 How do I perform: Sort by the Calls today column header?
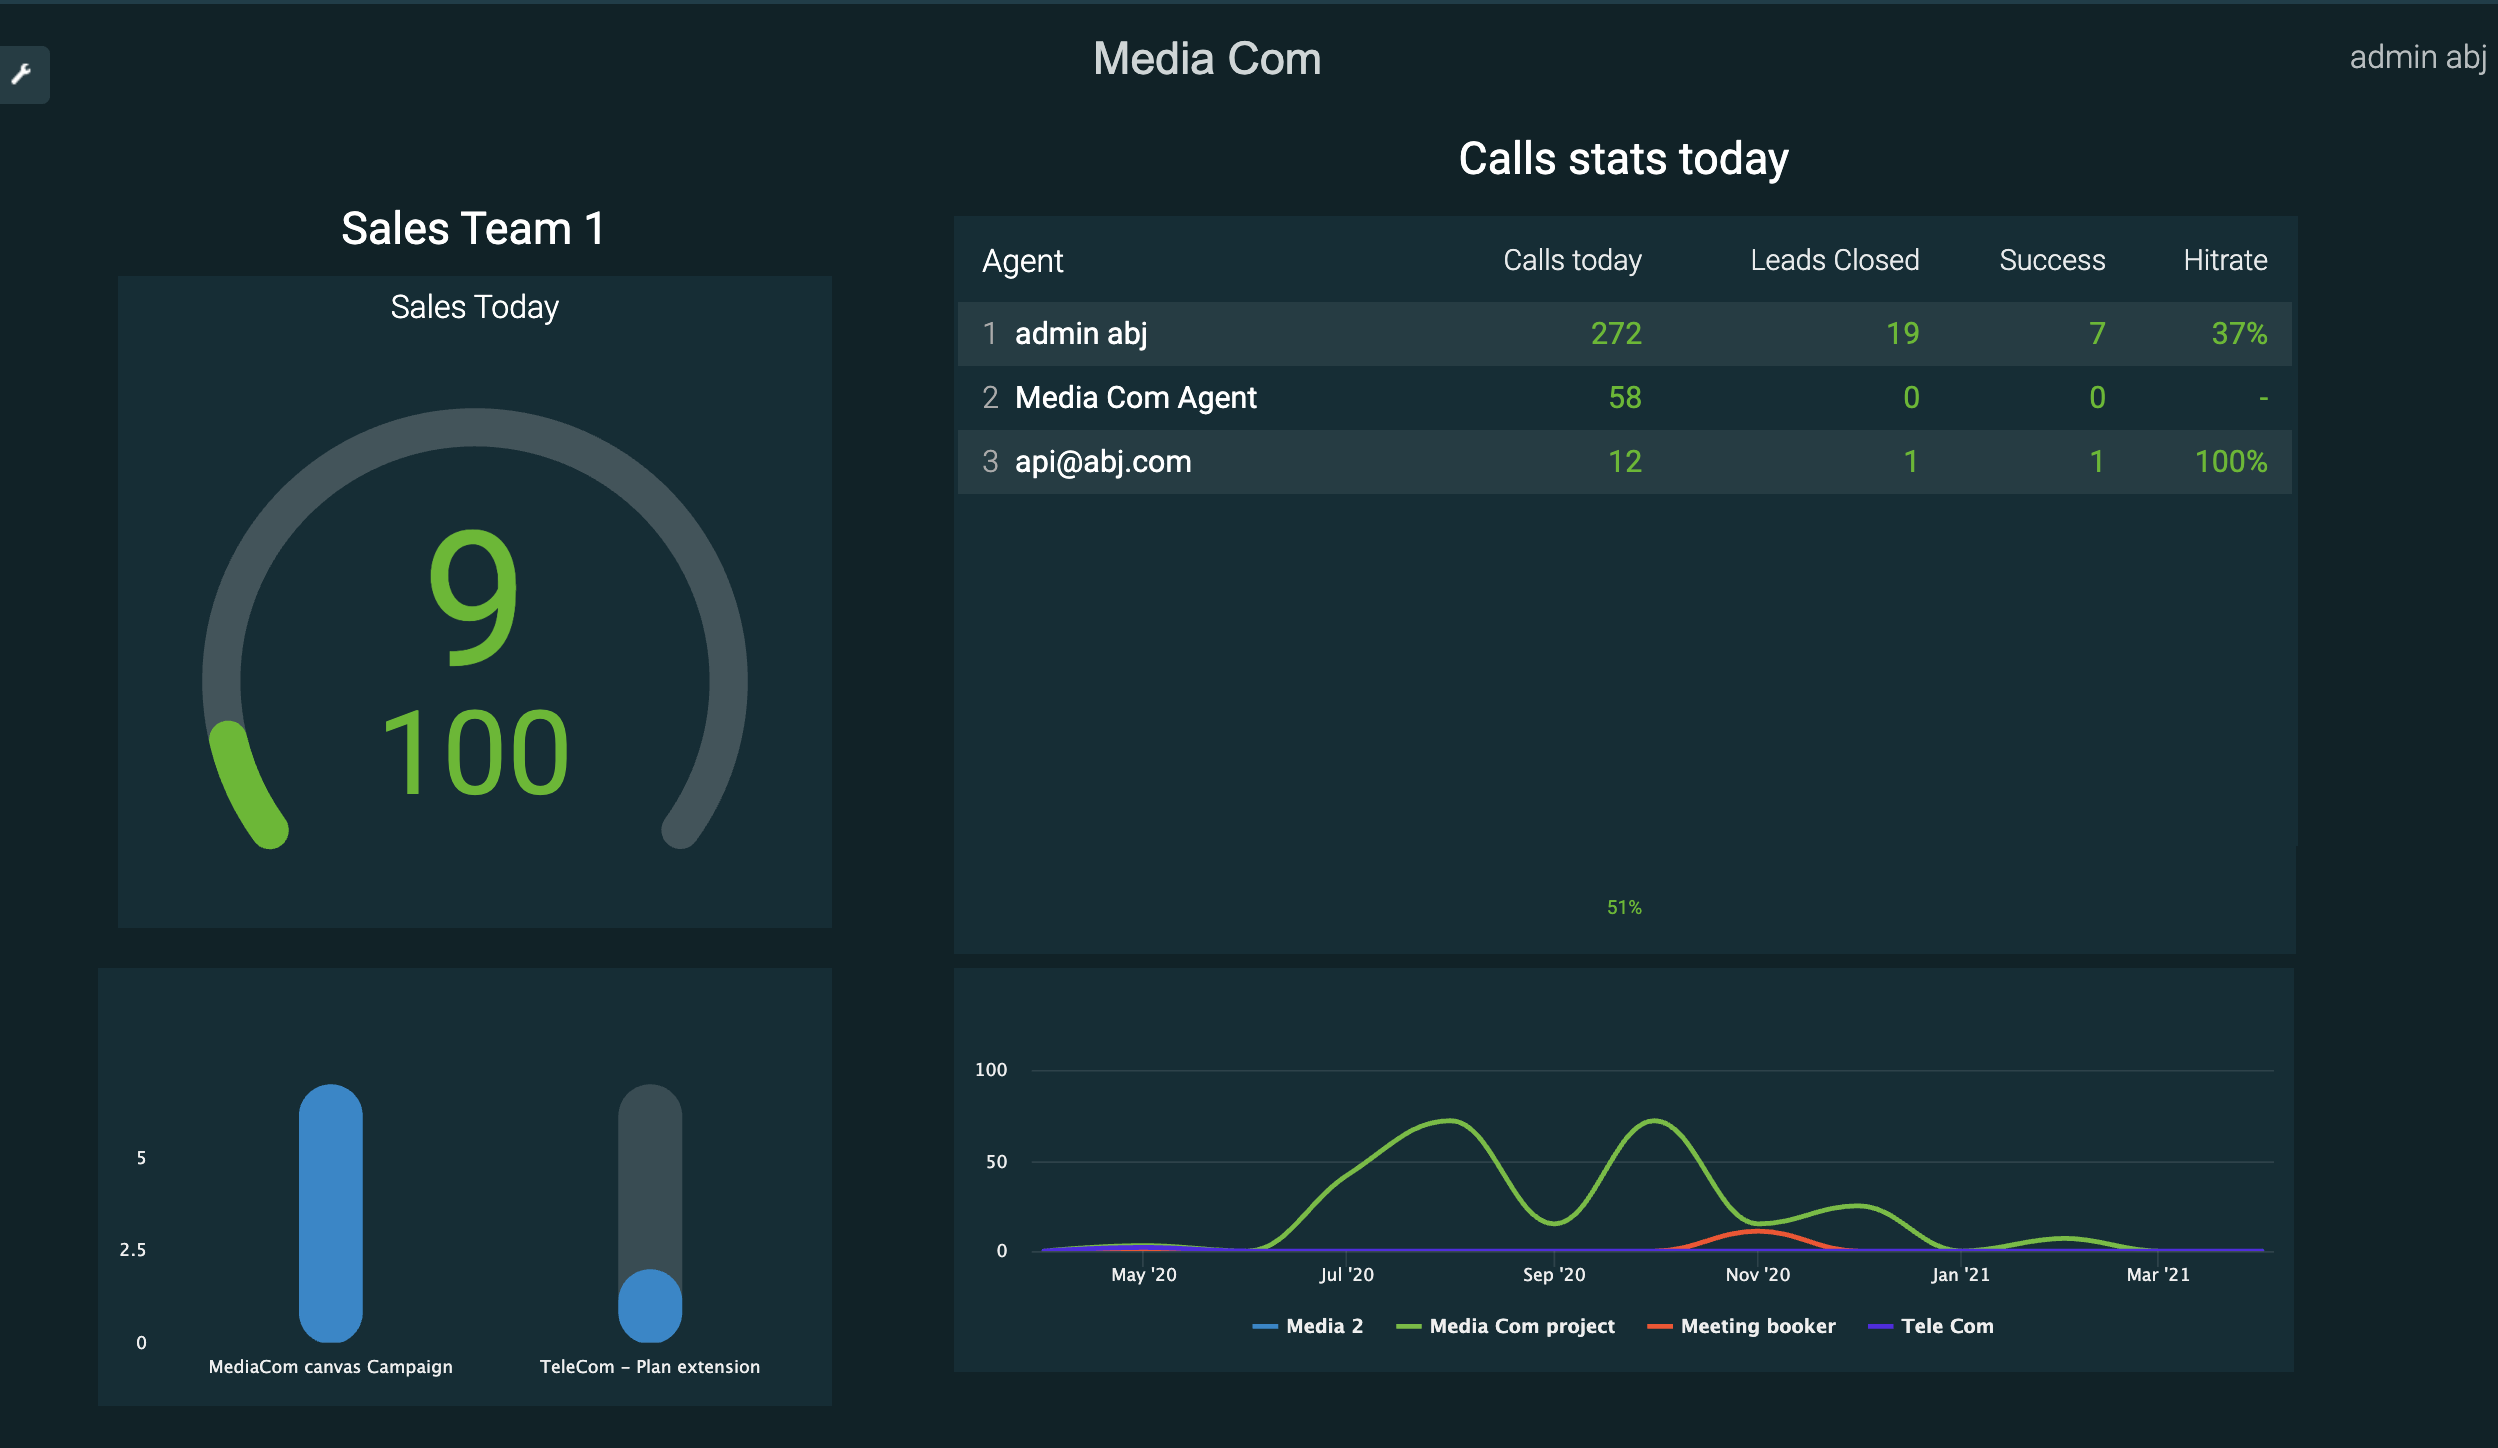(x=1571, y=260)
